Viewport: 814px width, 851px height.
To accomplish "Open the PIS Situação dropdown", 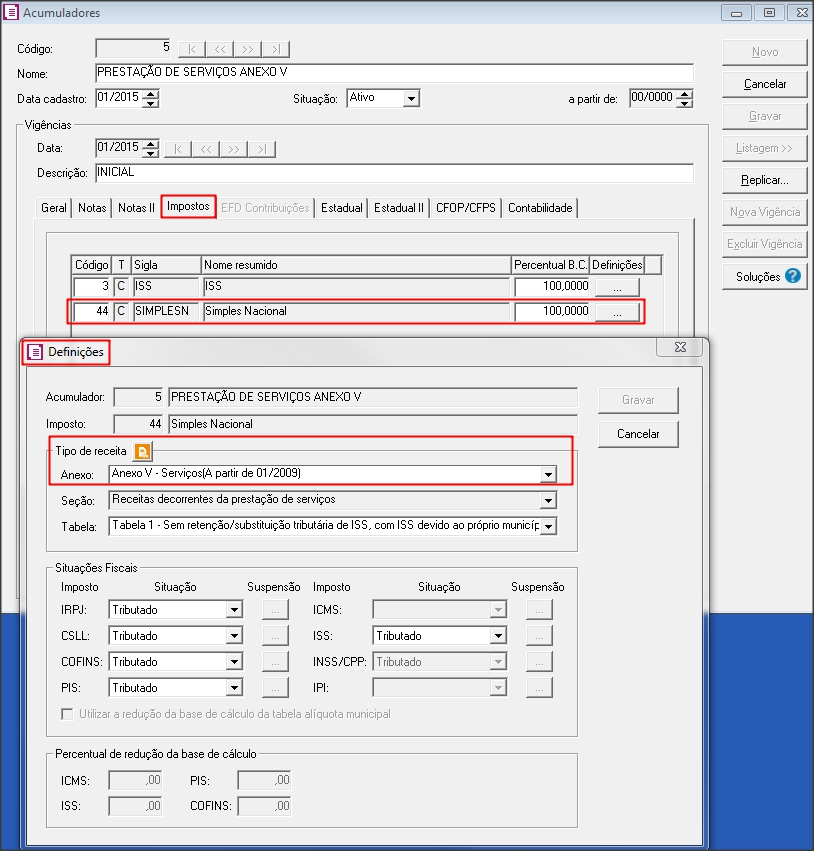I will click(234, 688).
